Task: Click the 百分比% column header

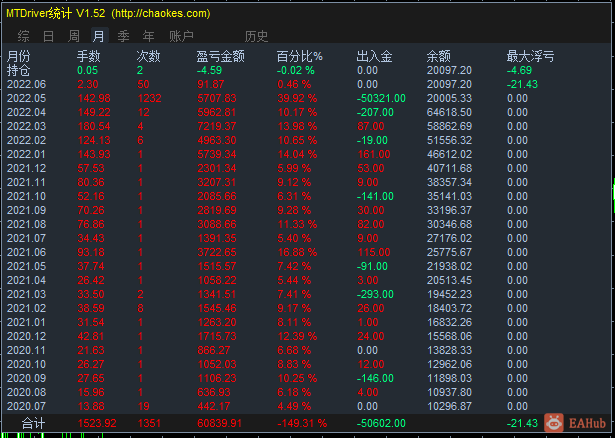Action: coord(300,56)
